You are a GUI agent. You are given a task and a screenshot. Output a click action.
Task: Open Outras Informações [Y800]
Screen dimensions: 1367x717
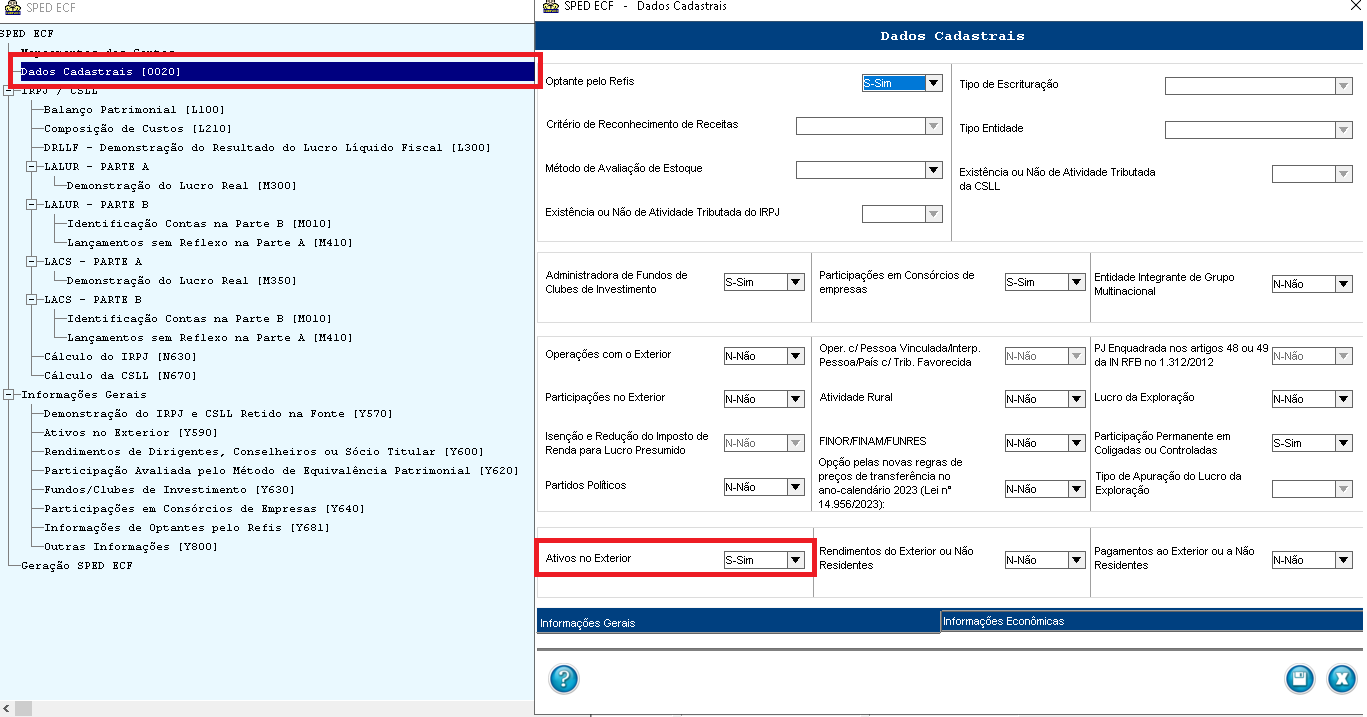pyautogui.click(x=130, y=546)
